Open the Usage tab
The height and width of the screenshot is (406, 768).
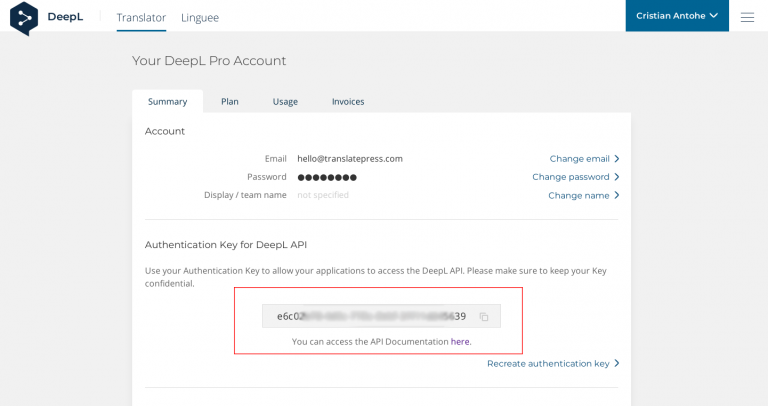coord(285,101)
